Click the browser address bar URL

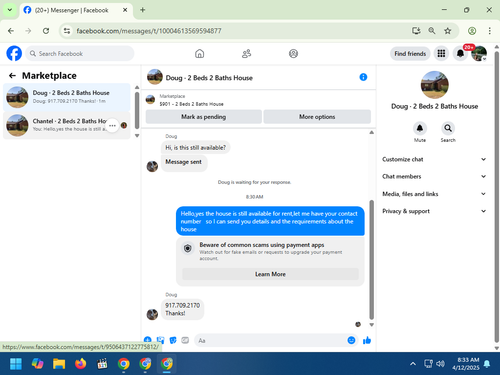coord(149,31)
